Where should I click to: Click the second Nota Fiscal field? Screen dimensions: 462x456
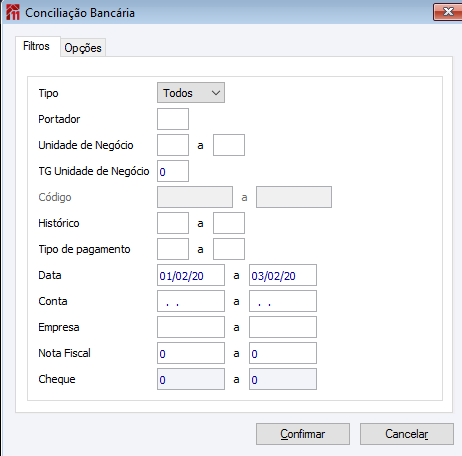coord(283,353)
